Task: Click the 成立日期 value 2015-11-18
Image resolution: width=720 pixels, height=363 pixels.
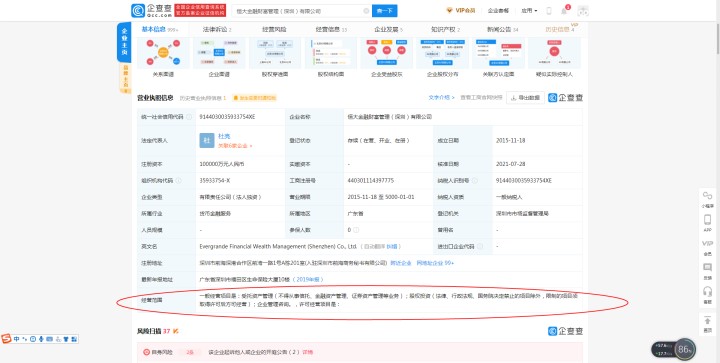Action: click(510, 140)
